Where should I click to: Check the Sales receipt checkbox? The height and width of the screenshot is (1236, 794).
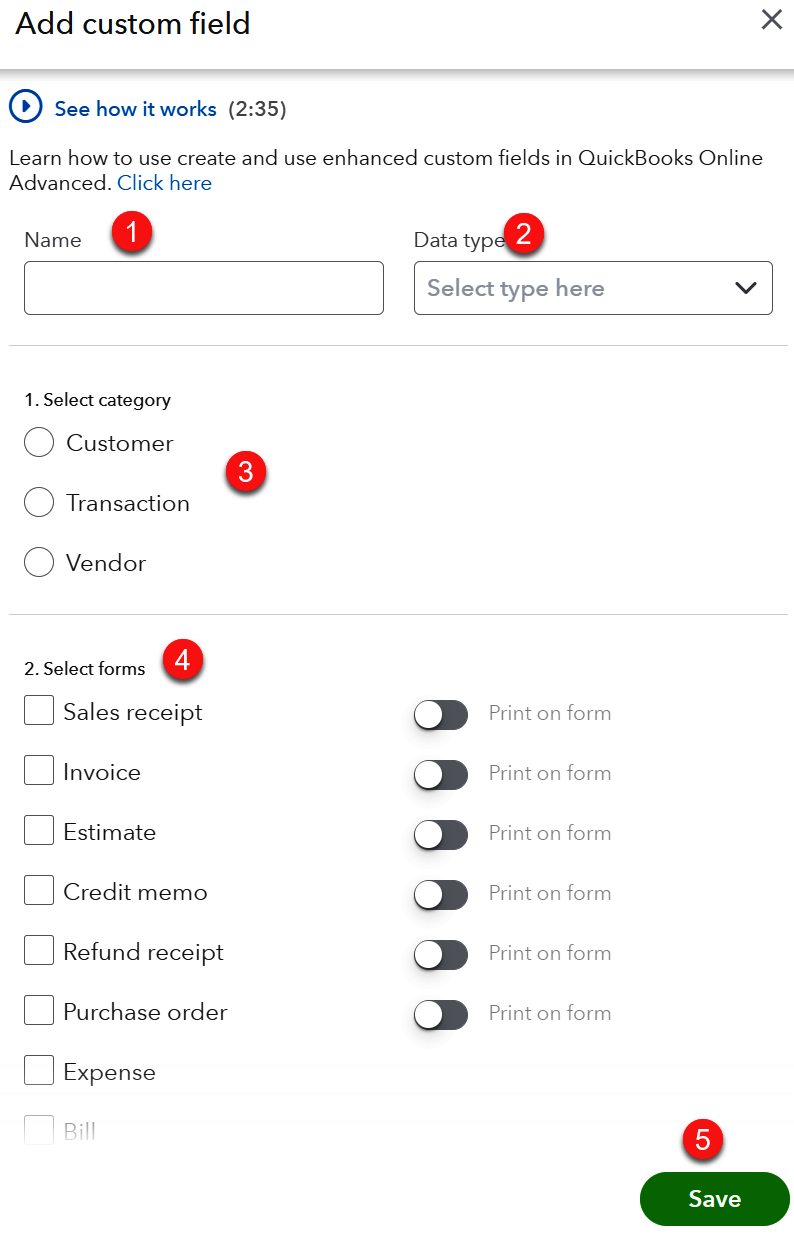pos(39,711)
